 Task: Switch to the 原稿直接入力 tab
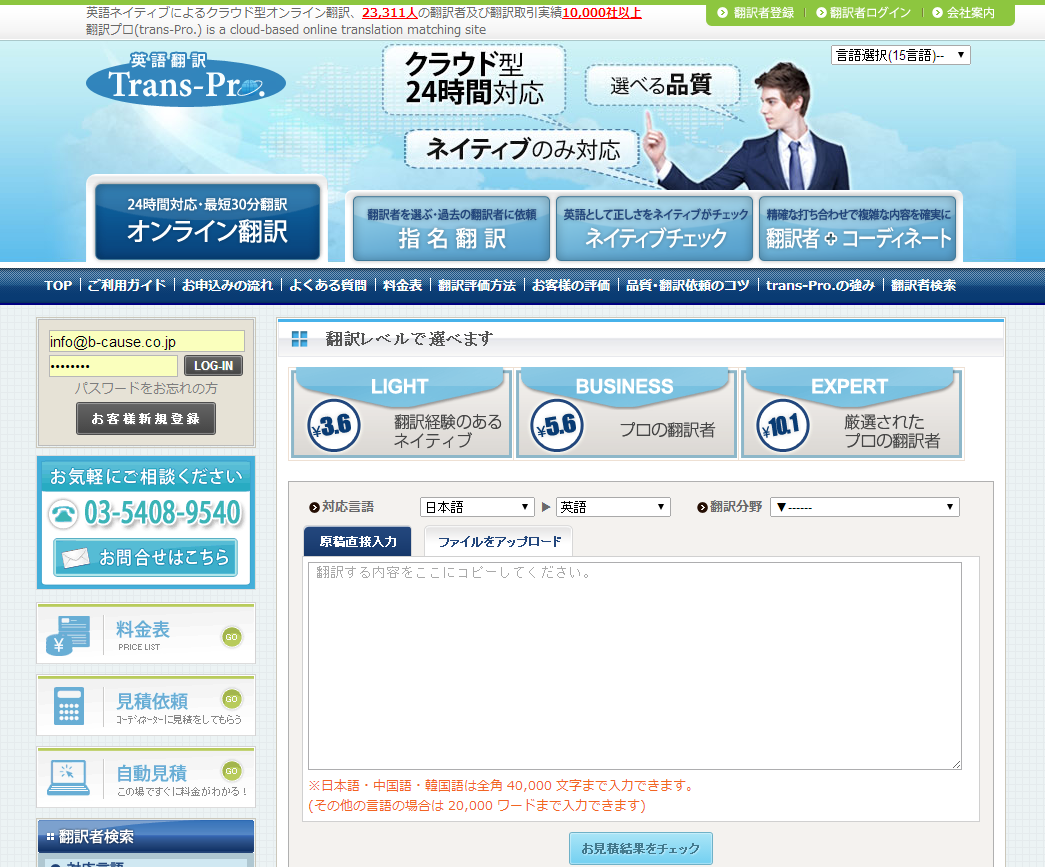(357, 541)
